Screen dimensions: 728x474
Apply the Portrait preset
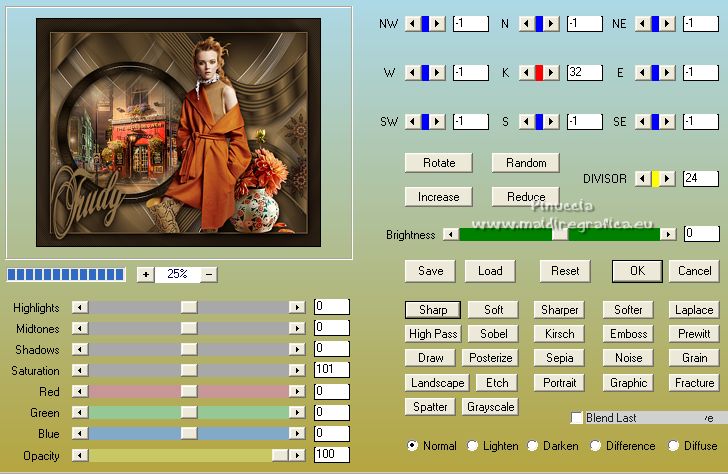pos(559,383)
